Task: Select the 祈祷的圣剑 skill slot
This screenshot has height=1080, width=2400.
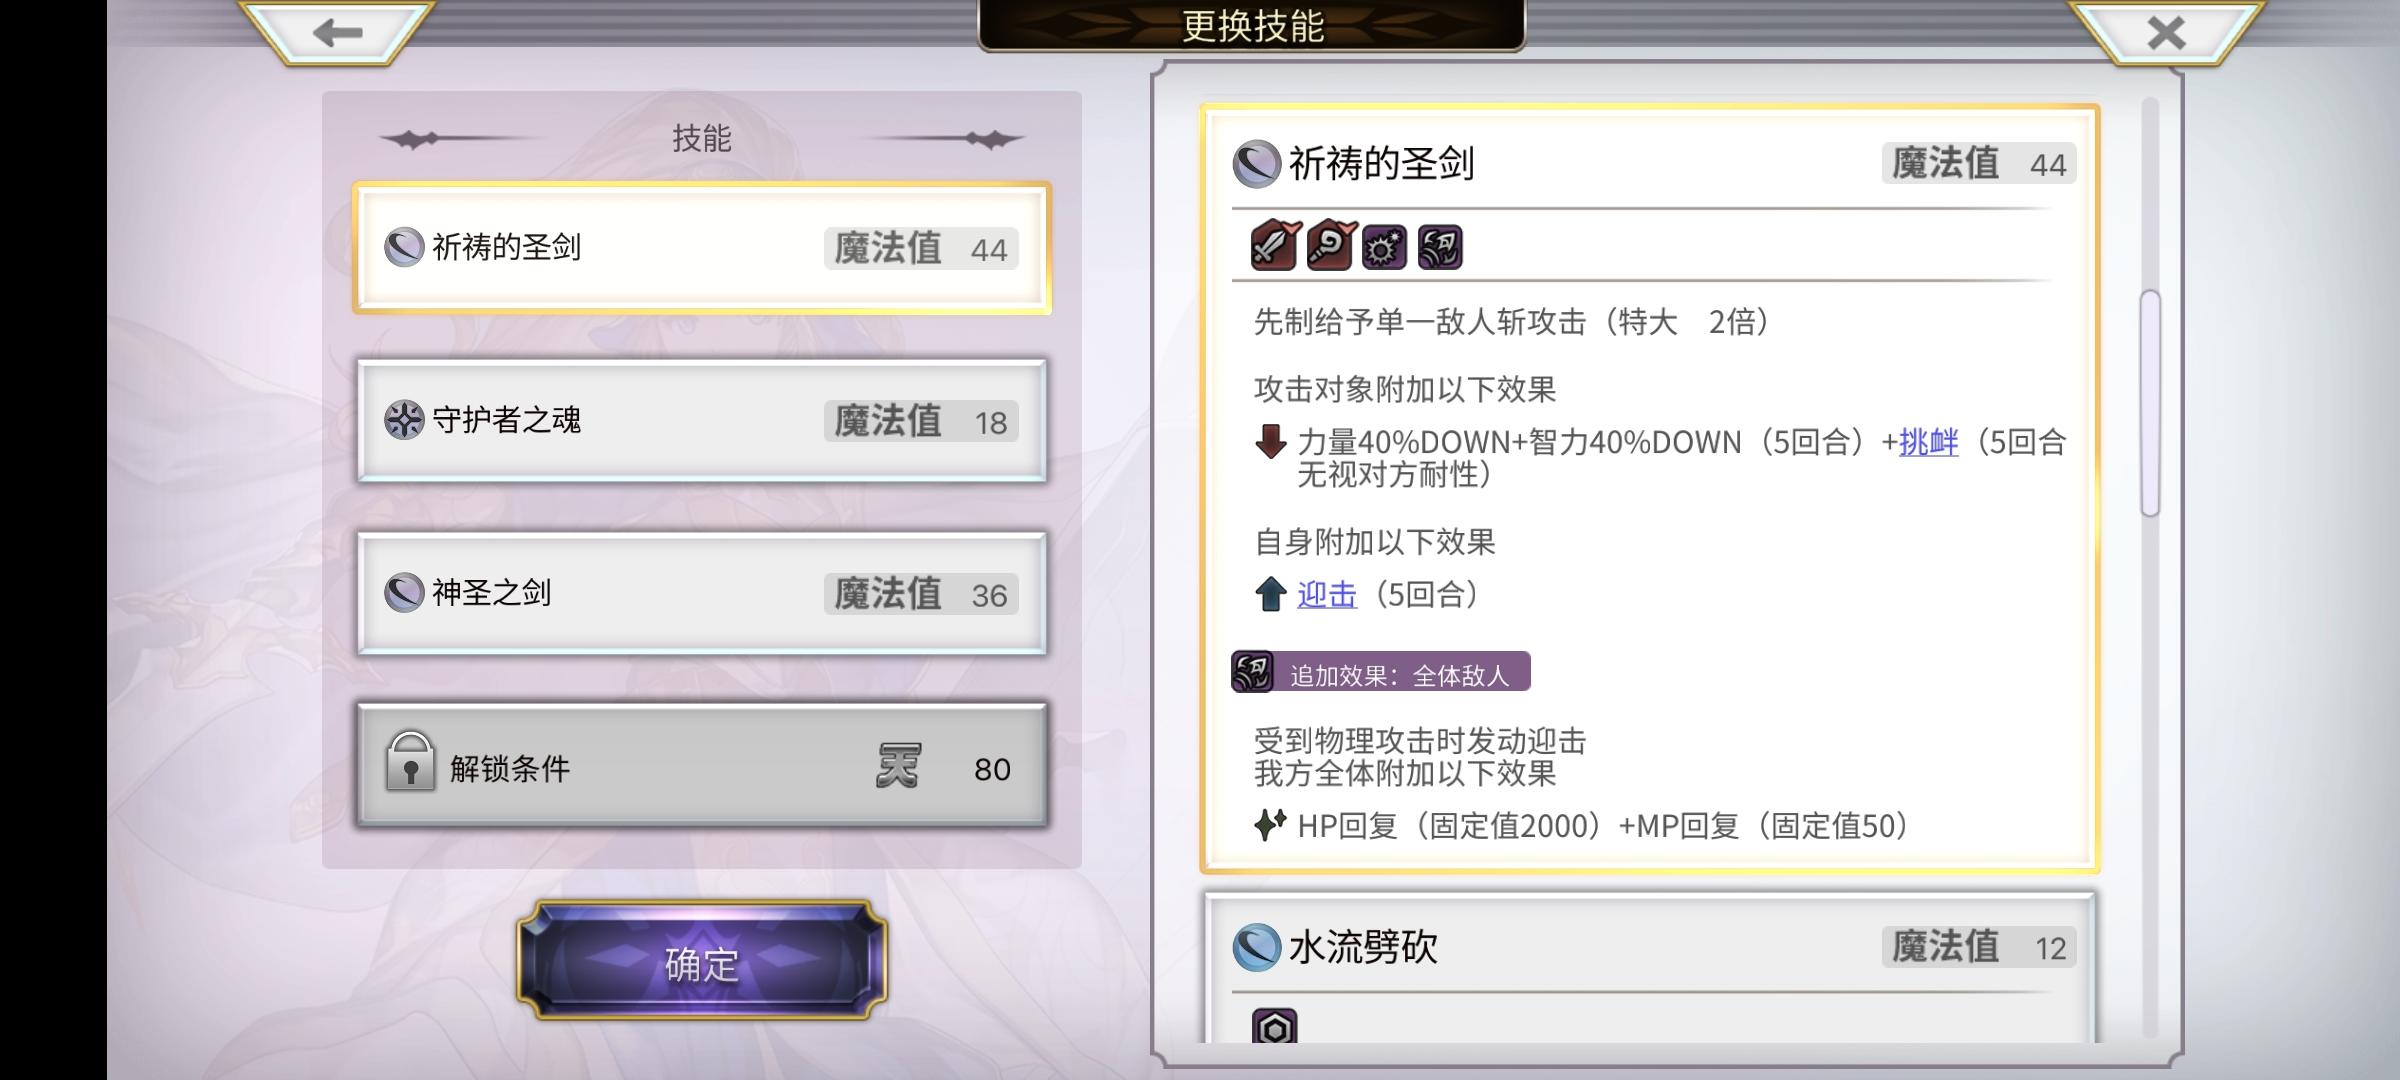Action: (x=702, y=248)
